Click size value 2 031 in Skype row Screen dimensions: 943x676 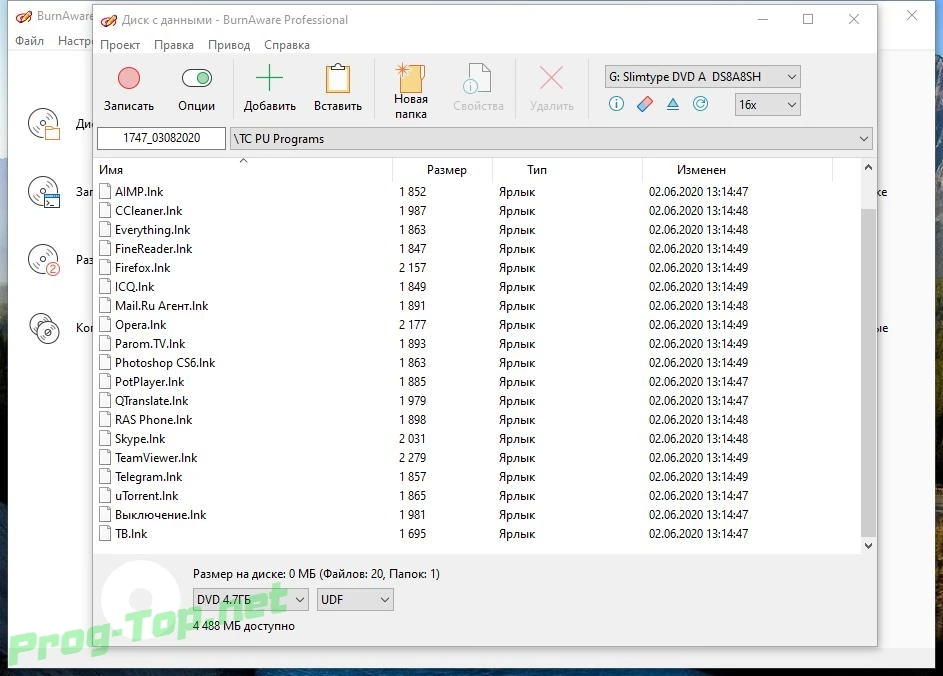412,438
